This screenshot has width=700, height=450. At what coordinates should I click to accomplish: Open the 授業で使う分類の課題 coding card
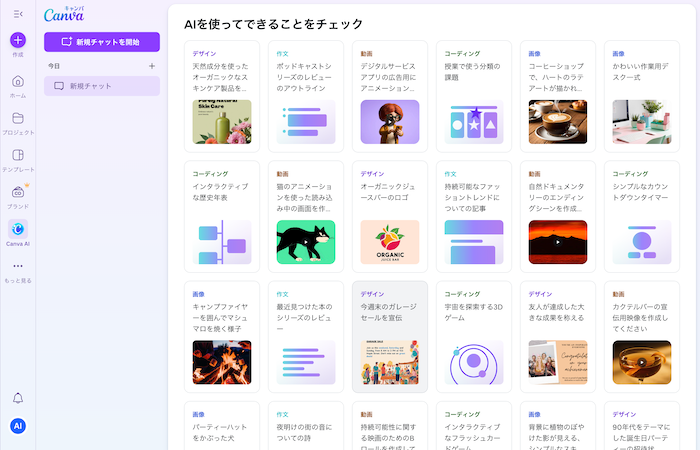474,96
